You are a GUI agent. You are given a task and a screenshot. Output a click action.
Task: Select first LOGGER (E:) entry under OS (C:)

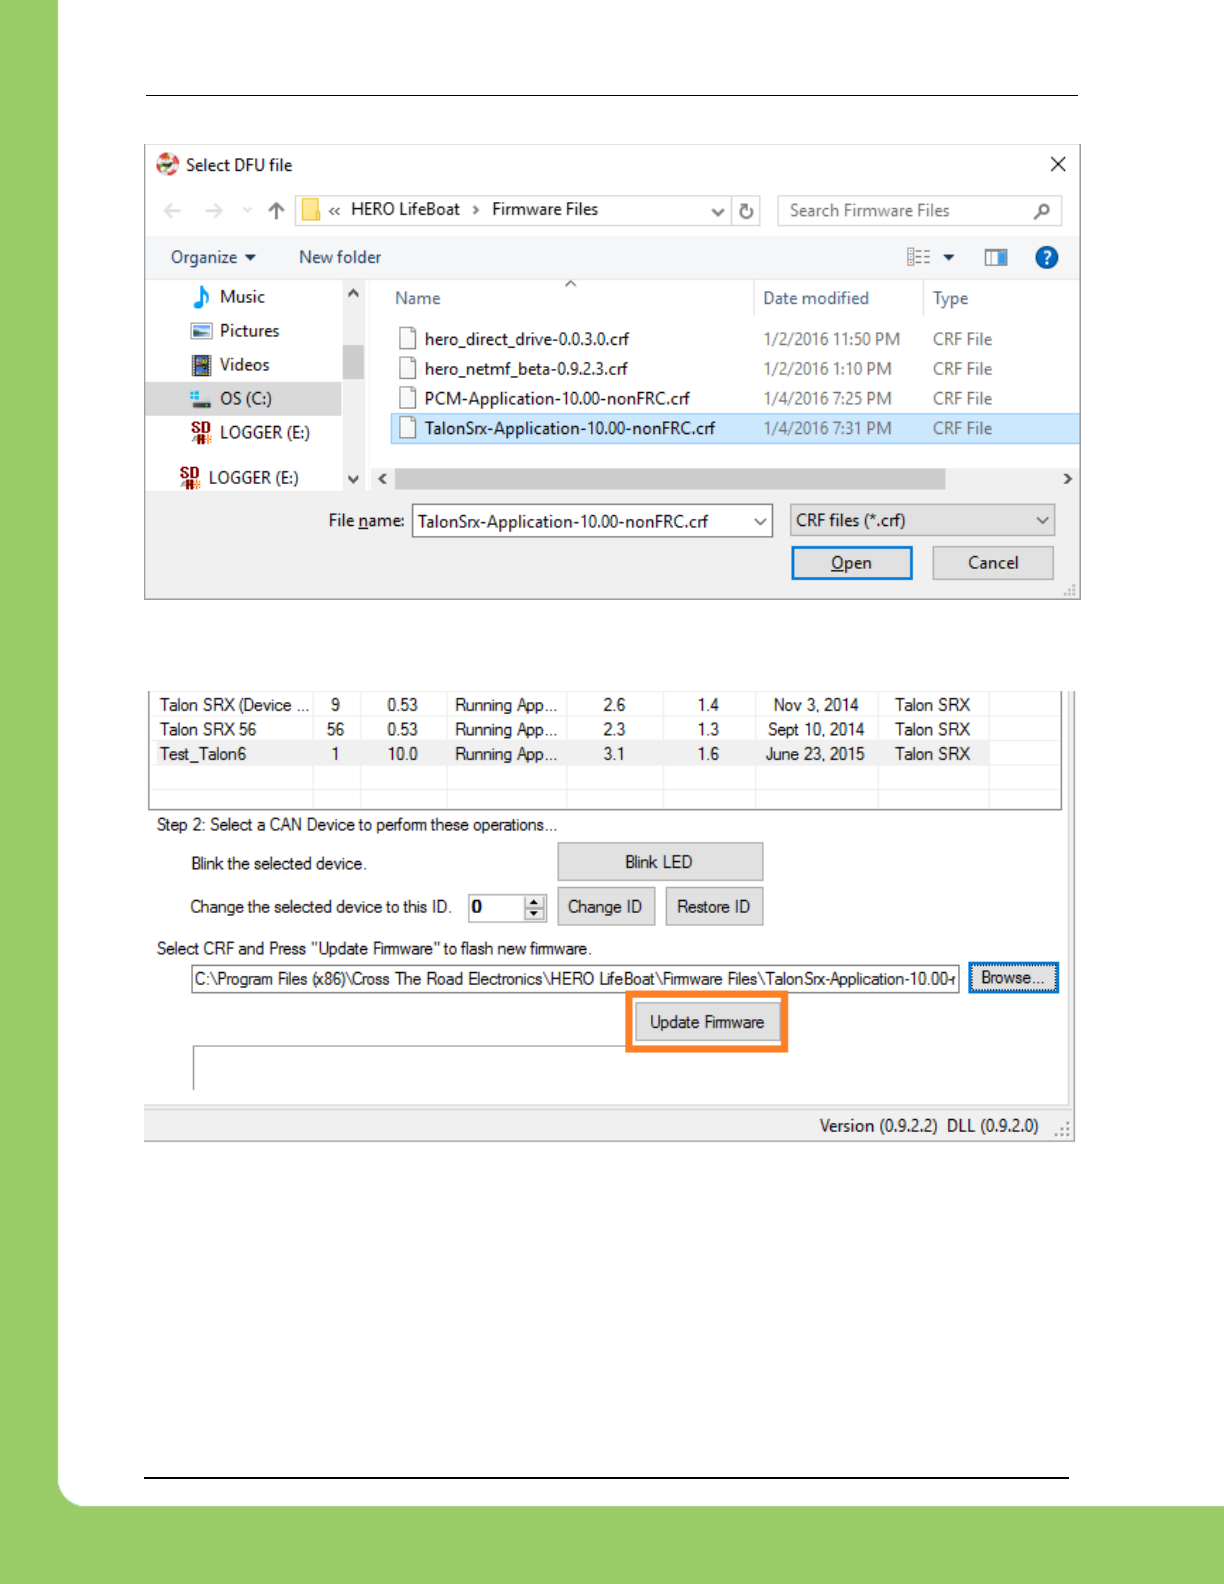click(264, 433)
